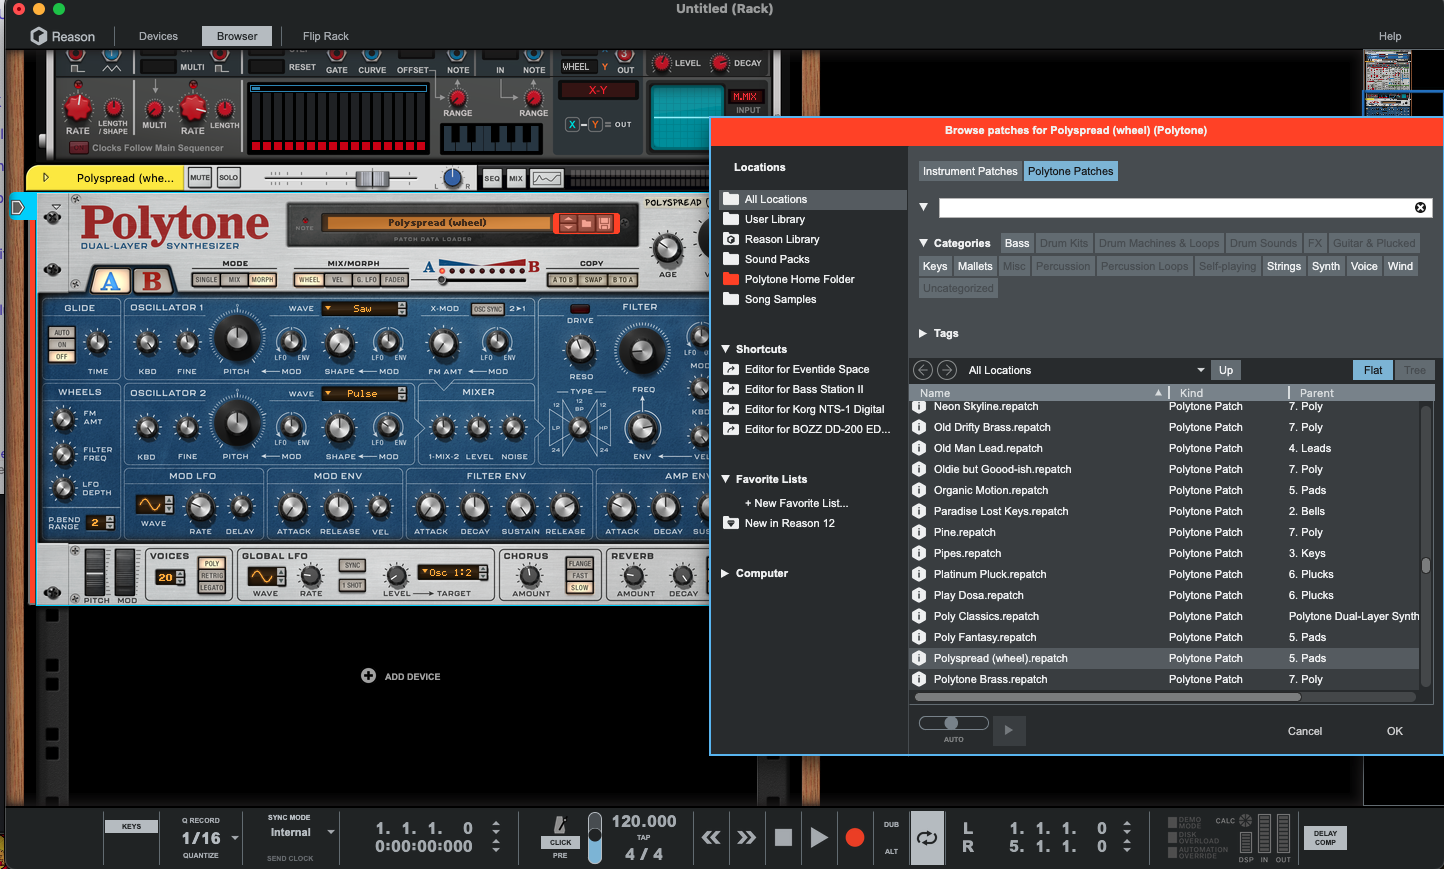1444x869 pixels.
Task: Solo the Polyspread device
Action: (x=229, y=178)
